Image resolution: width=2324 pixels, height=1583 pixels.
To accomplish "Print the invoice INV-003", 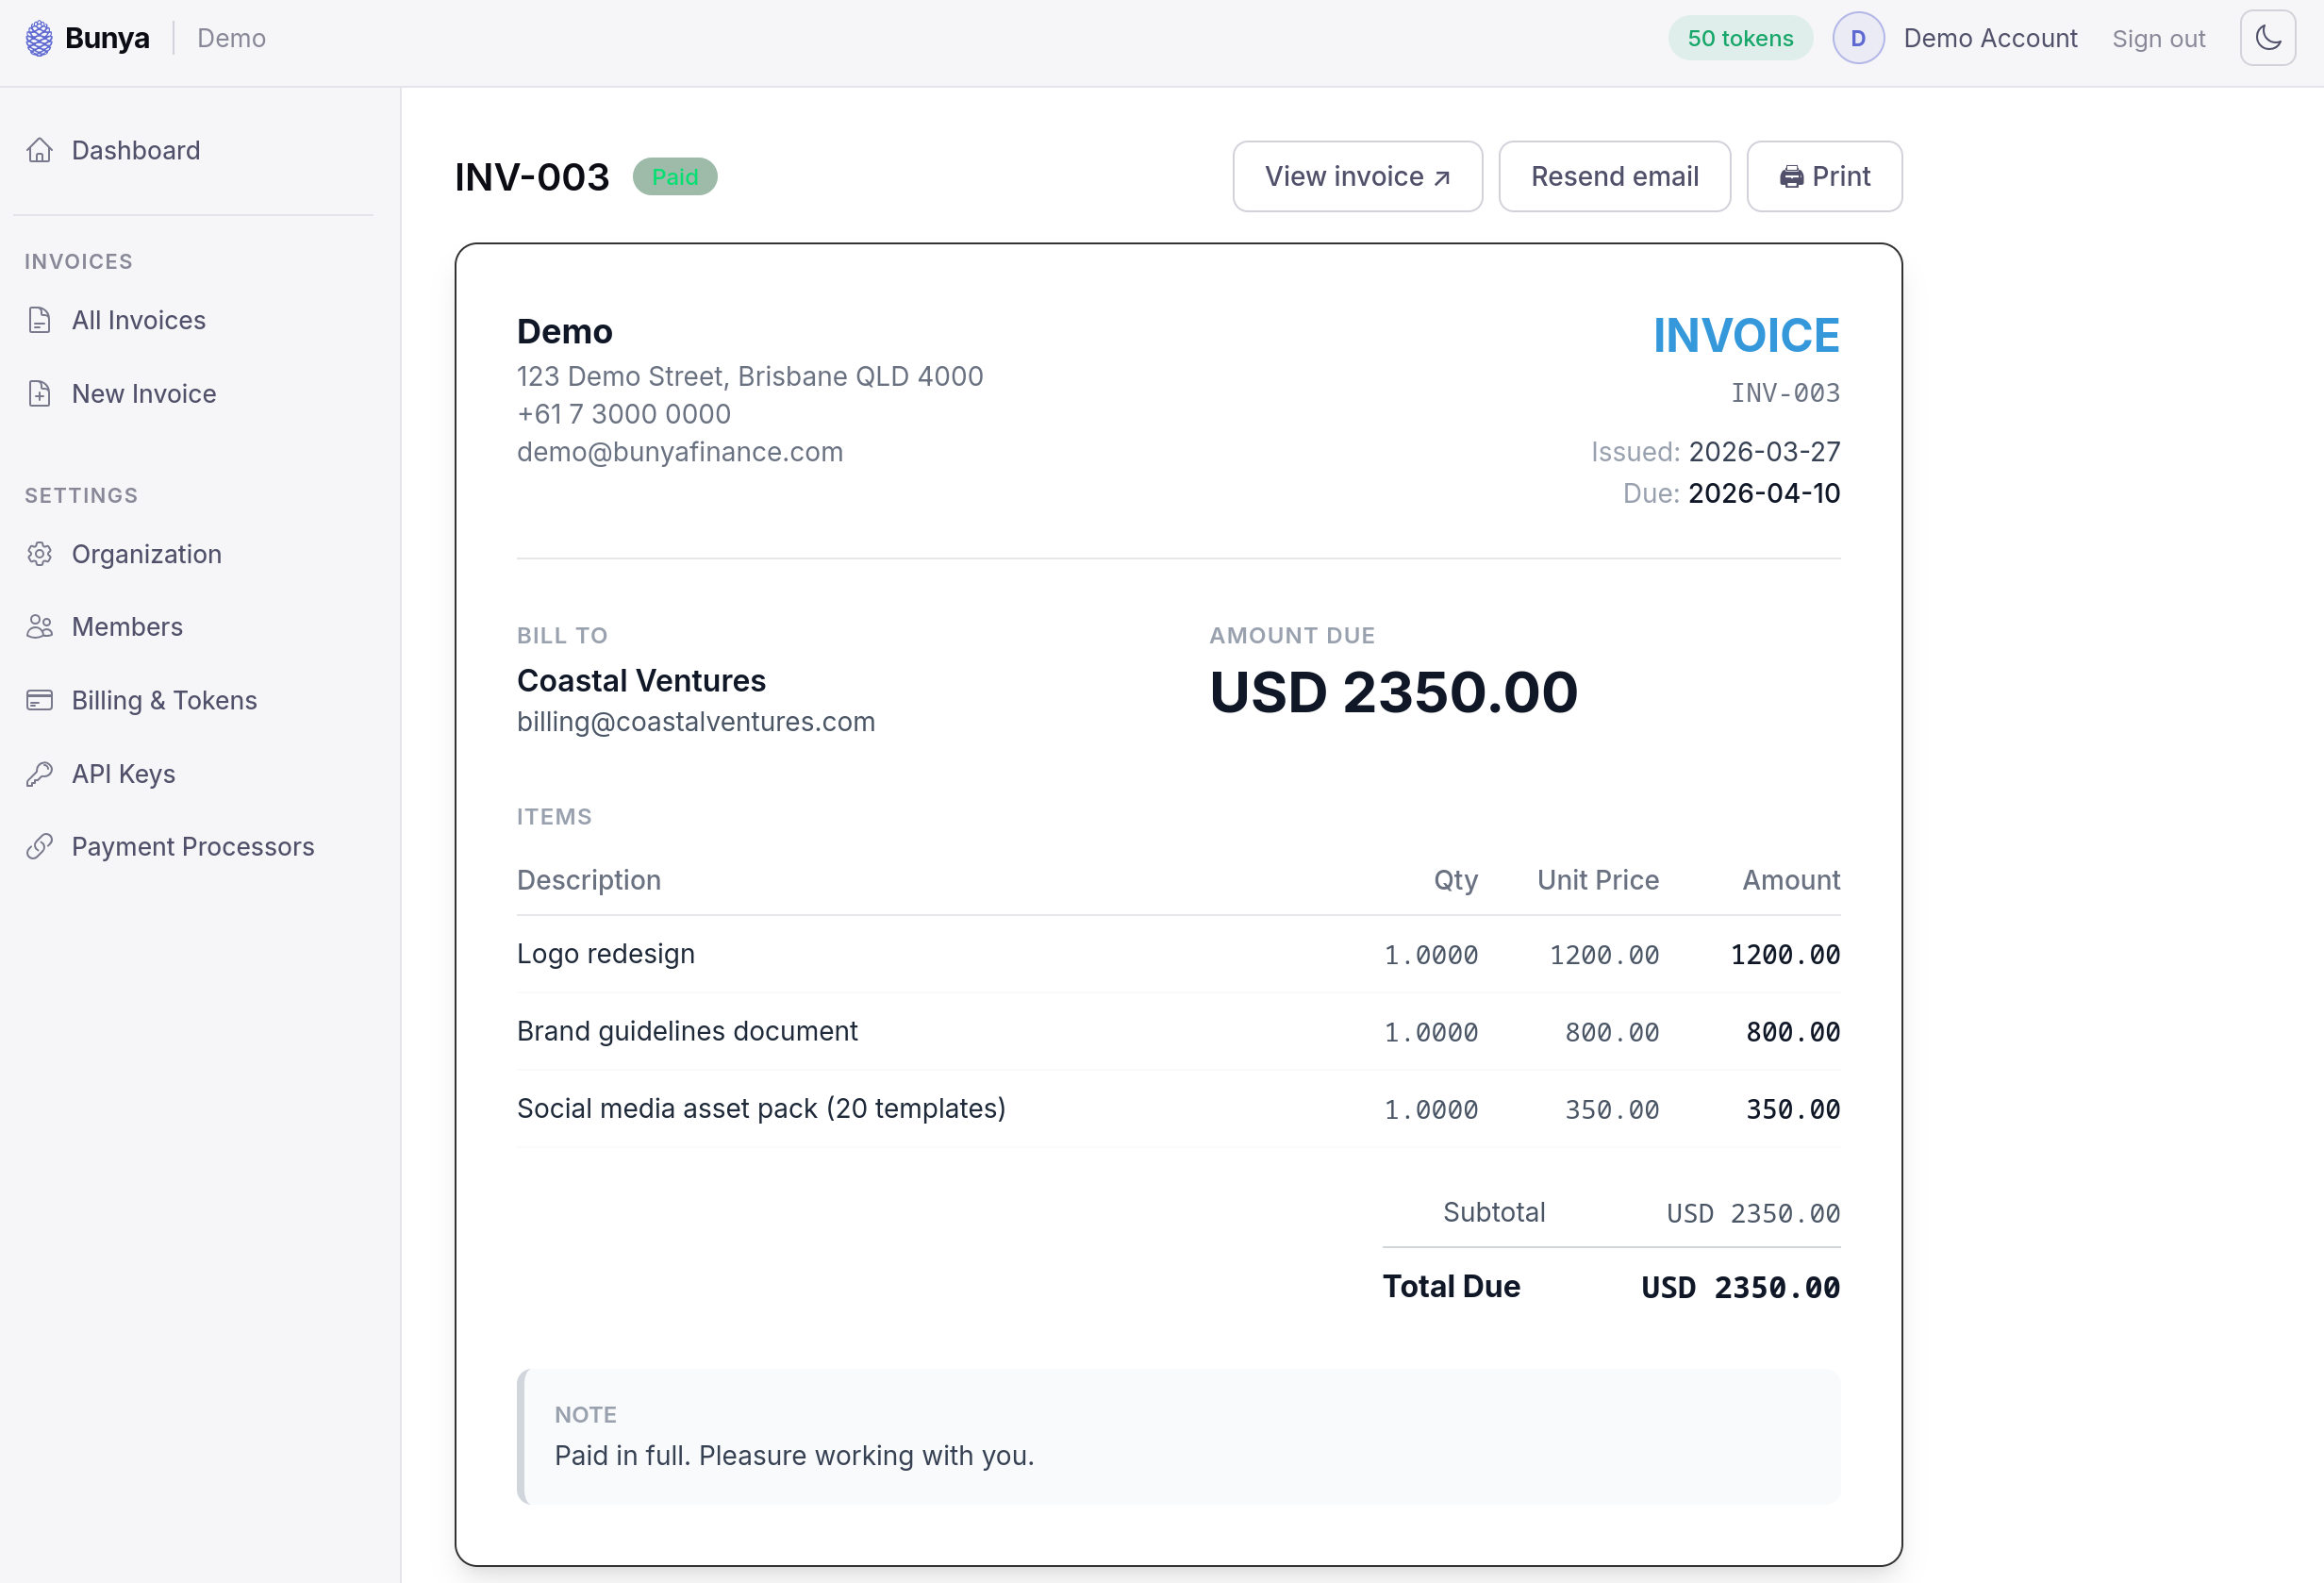I will [x=1824, y=177].
